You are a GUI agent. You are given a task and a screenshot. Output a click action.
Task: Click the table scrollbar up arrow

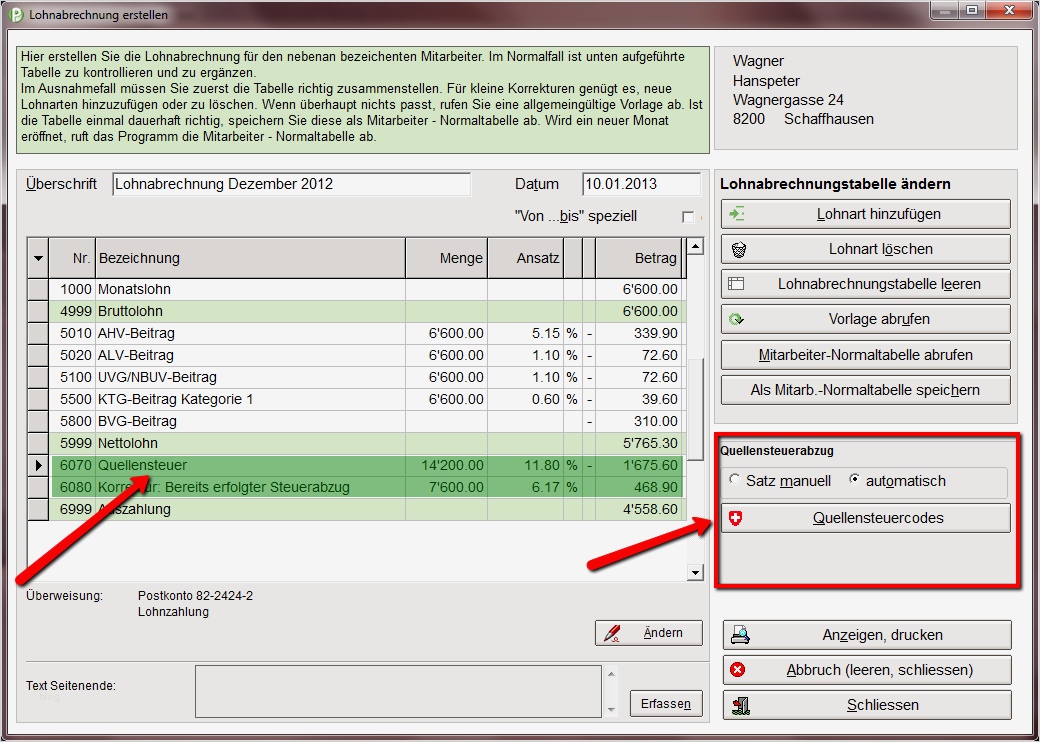695,247
